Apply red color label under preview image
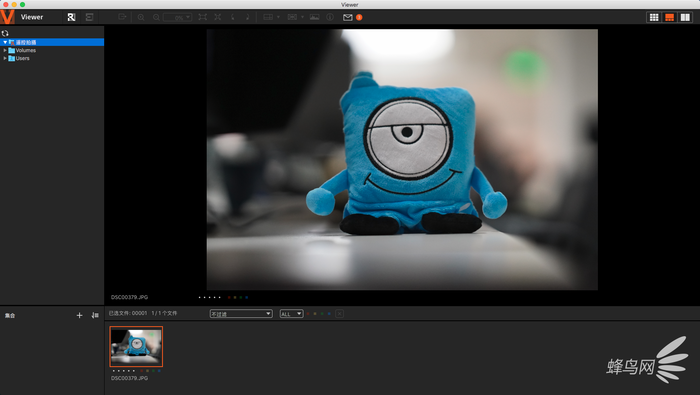This screenshot has width=700, height=395. coord(229,297)
